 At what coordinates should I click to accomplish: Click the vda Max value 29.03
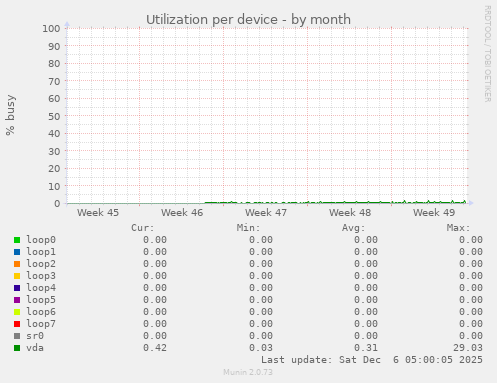(468, 348)
